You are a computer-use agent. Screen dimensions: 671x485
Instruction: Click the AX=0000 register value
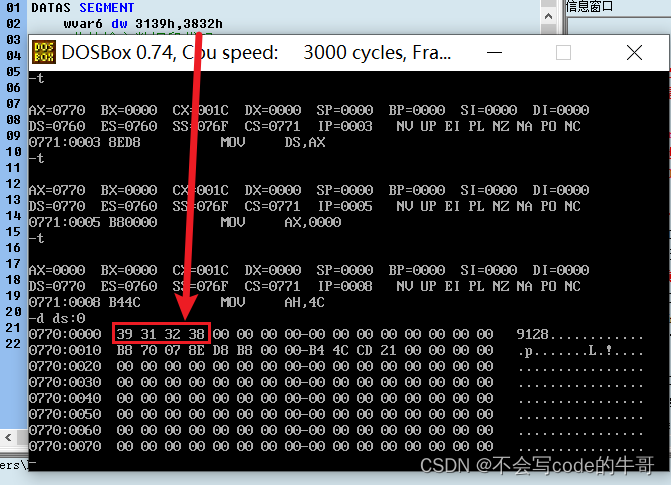(x=57, y=270)
